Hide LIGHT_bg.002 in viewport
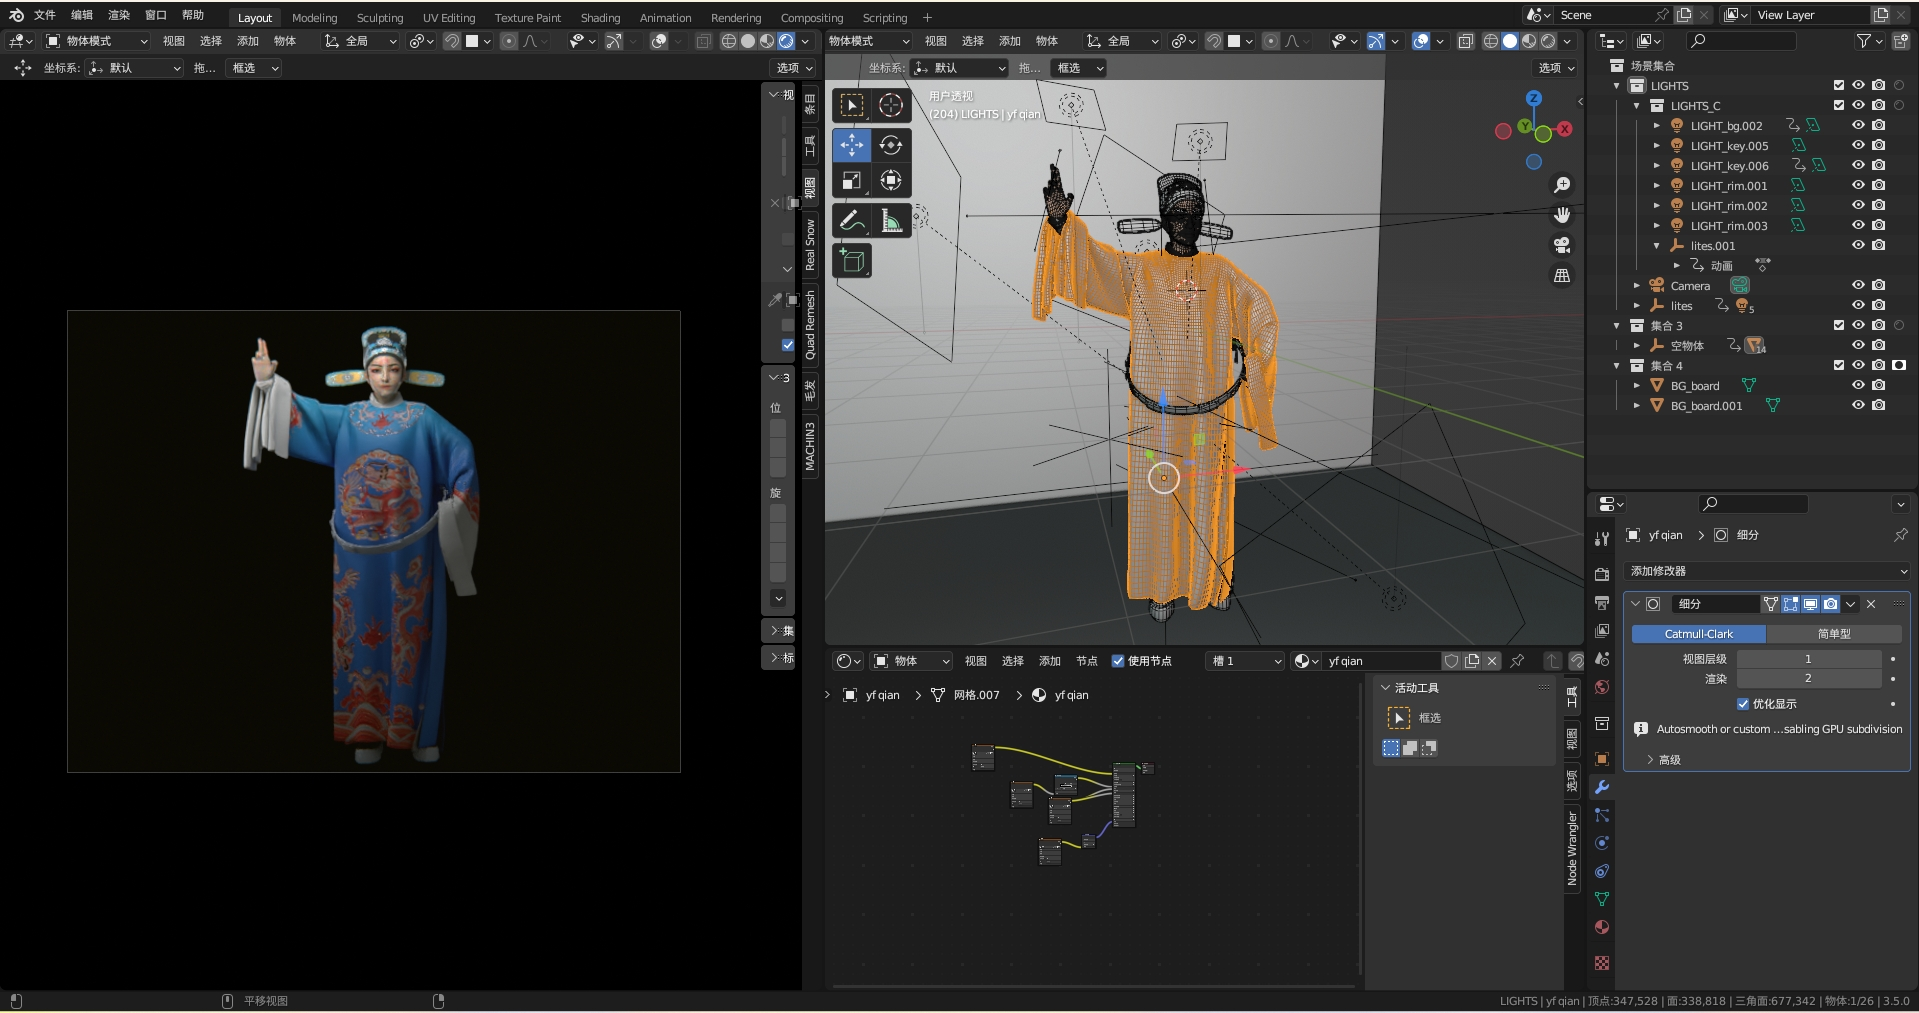This screenshot has height=1013, width=1919. pyautogui.click(x=1858, y=126)
